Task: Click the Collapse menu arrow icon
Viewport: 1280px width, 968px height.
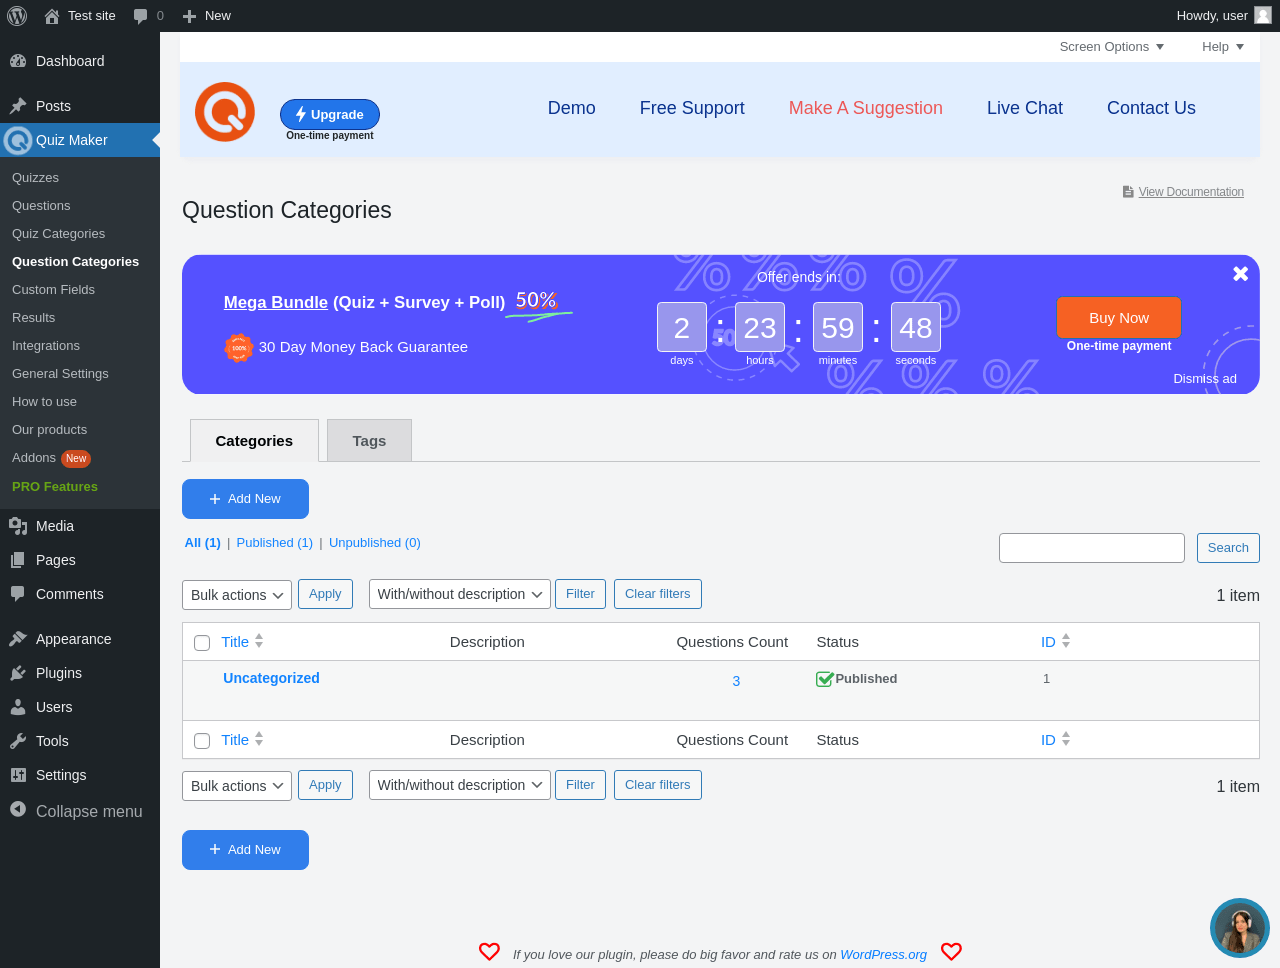Action: point(18,809)
